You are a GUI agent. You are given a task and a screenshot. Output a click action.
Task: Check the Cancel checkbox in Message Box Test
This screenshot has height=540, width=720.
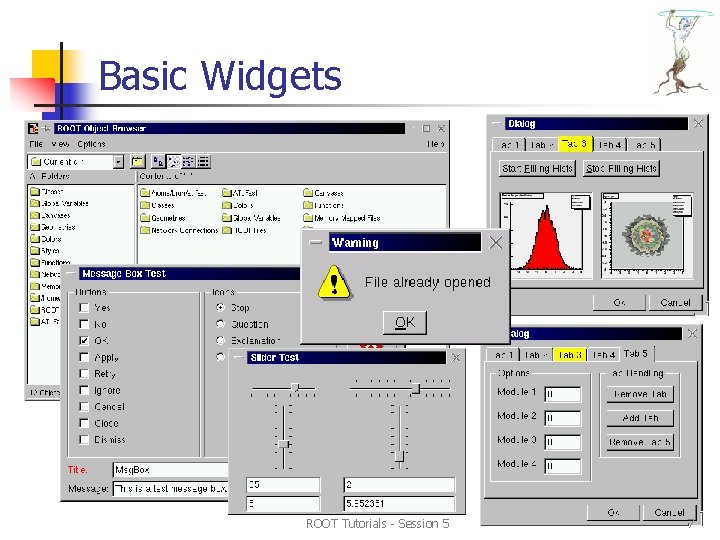(x=84, y=407)
